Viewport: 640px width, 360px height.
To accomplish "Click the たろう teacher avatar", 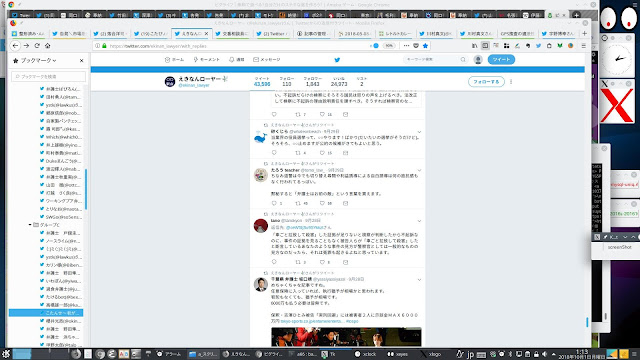I will [x=261, y=175].
